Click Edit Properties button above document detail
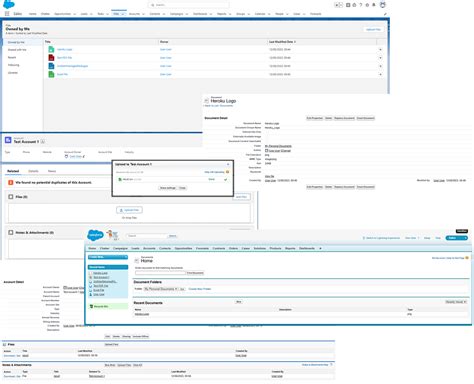 [x=315, y=118]
